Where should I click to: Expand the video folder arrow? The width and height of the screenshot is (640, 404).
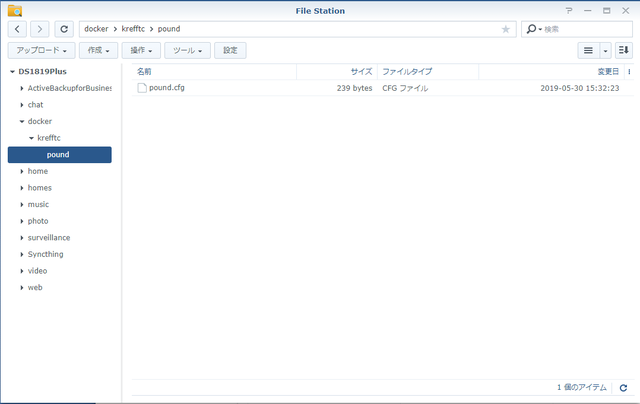(x=22, y=271)
